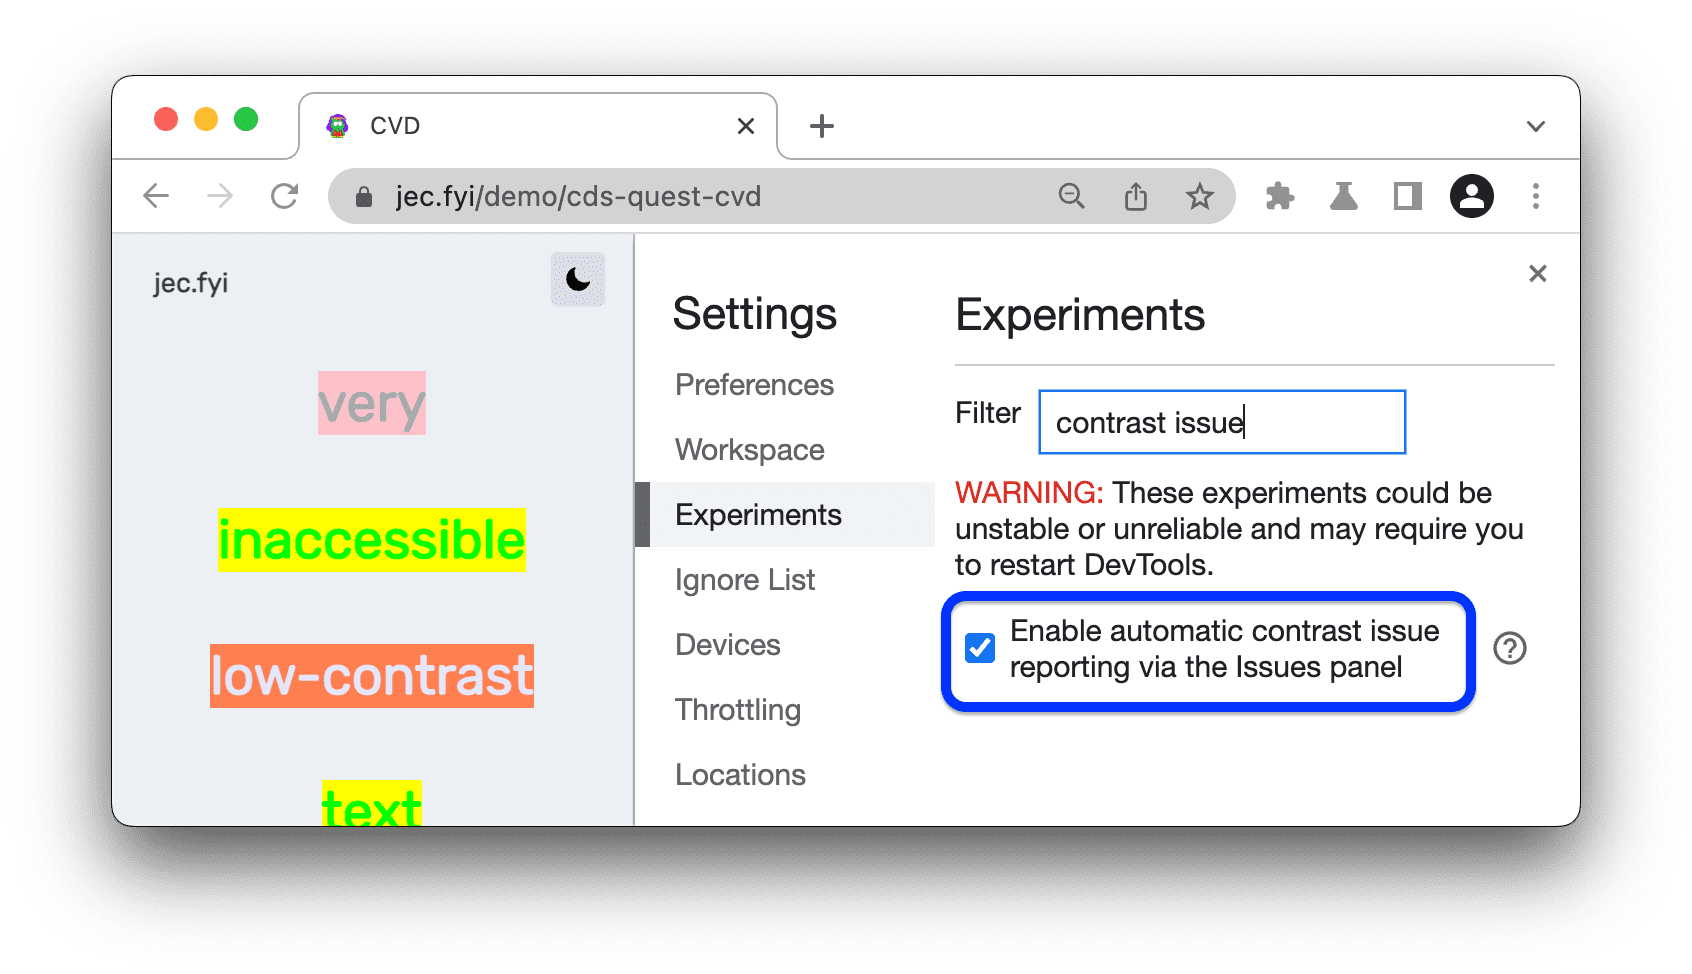Select Preferences in the Settings sidebar
The height and width of the screenshot is (974, 1692).
pyautogui.click(x=754, y=384)
